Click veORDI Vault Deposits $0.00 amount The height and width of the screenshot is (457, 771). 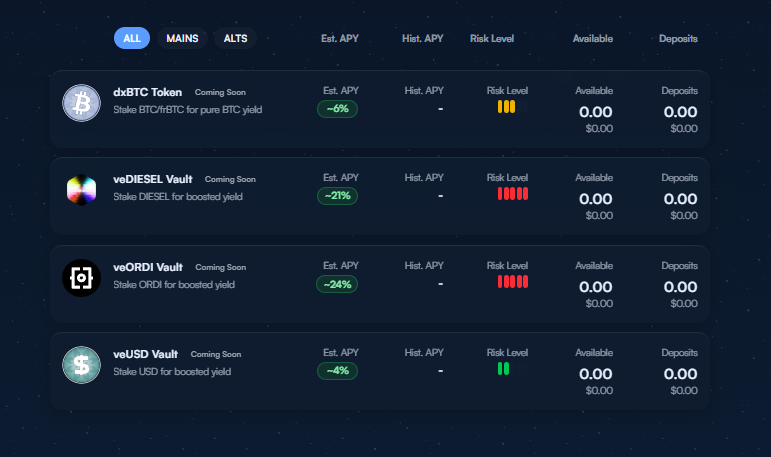[684, 304]
